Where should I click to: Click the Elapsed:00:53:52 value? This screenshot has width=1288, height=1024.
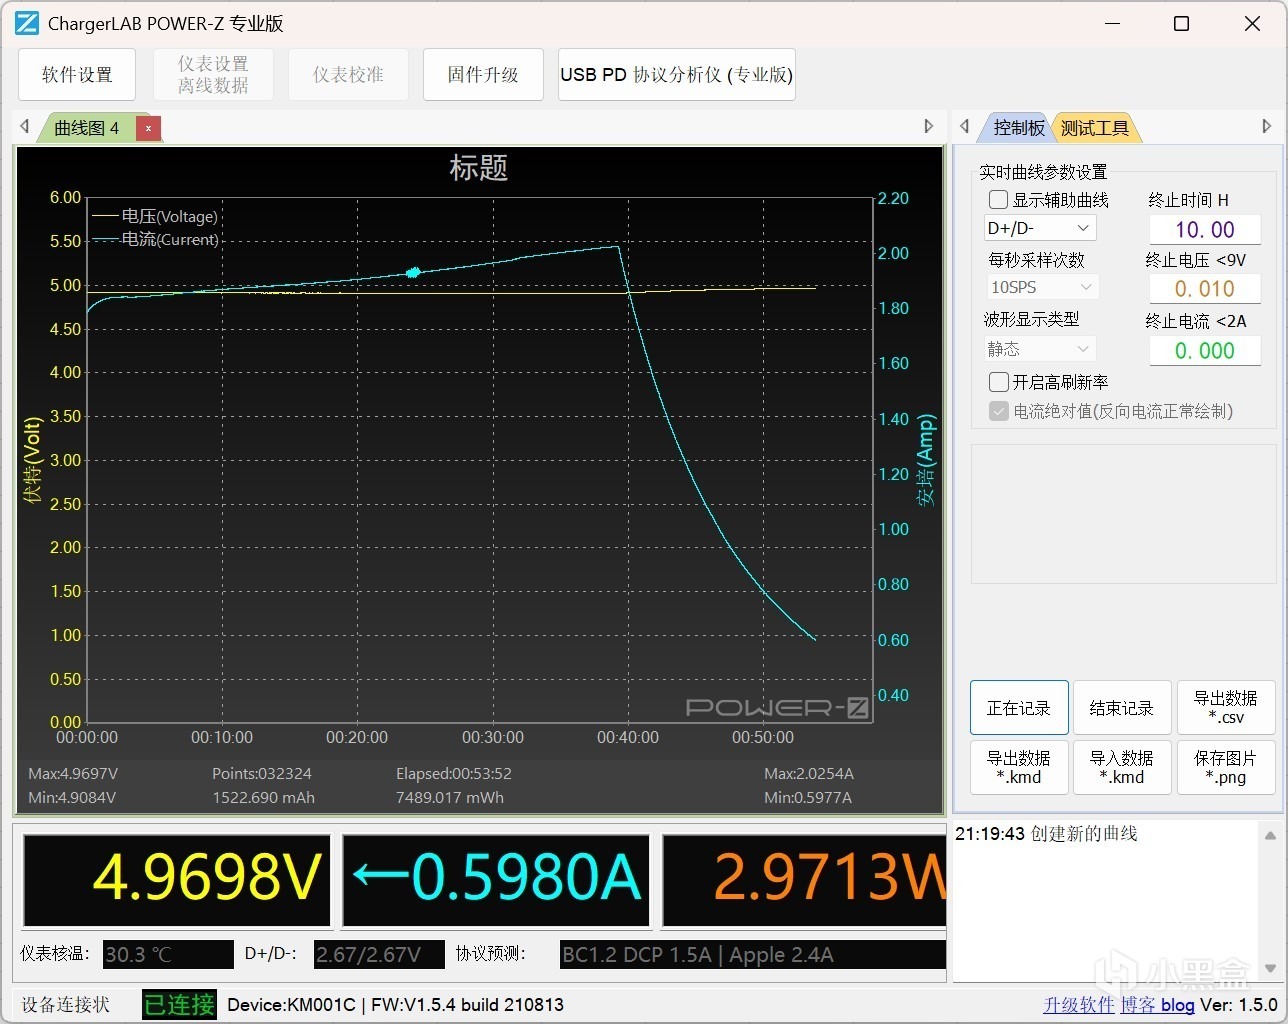[x=454, y=774]
